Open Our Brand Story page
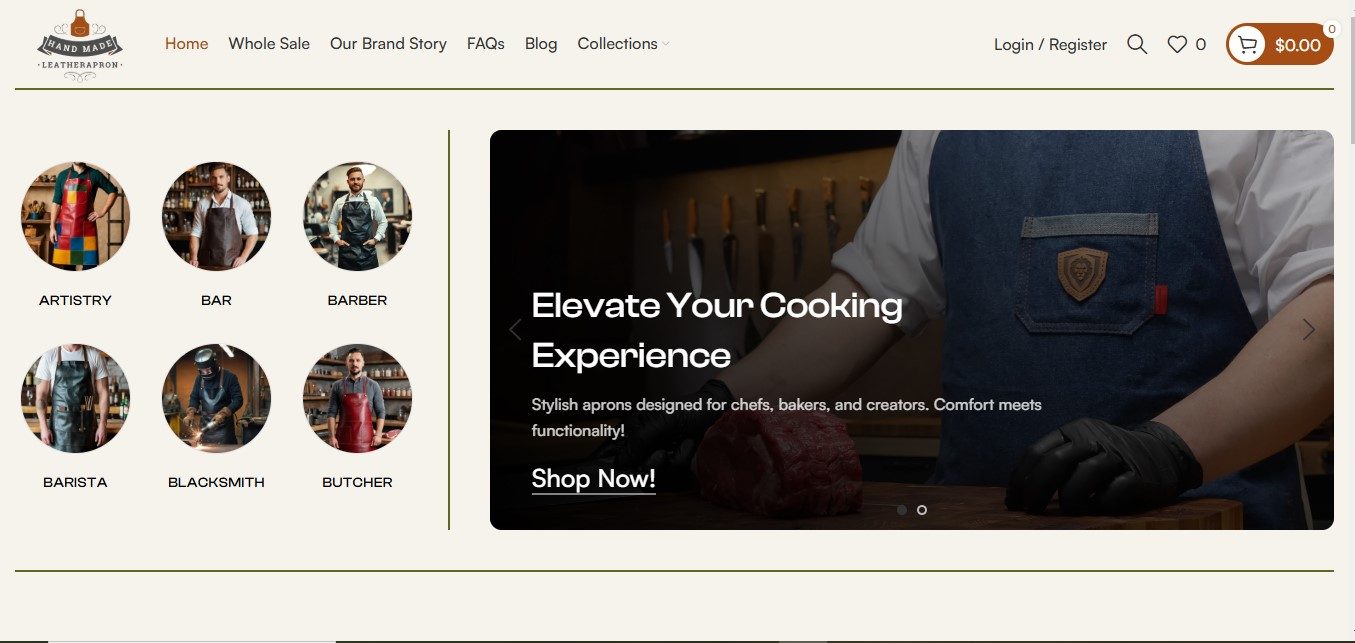The width and height of the screenshot is (1355, 643). (388, 44)
